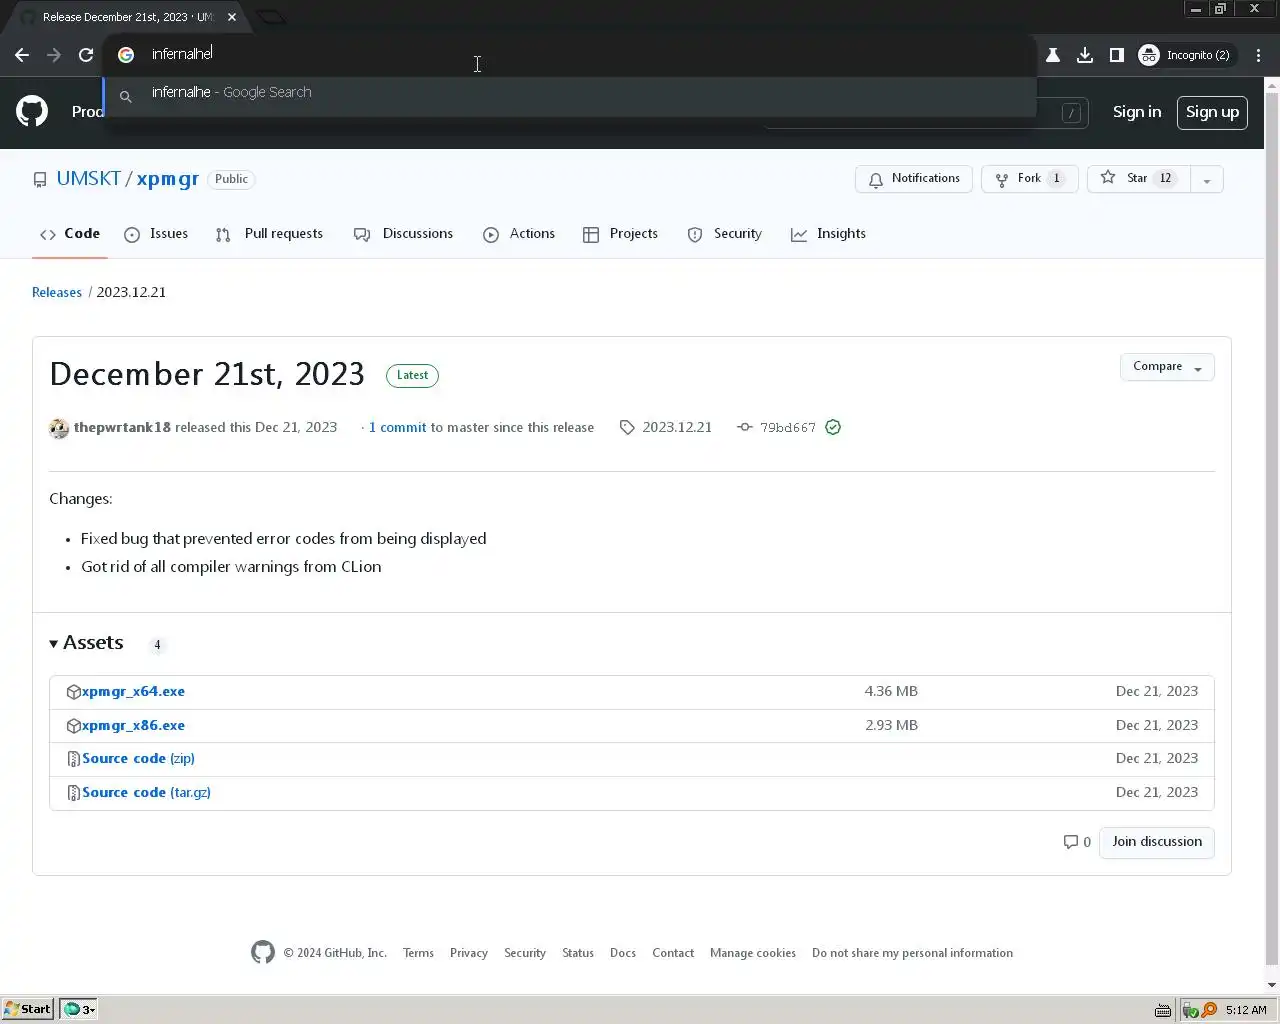Open the footer Docs link

623,953
